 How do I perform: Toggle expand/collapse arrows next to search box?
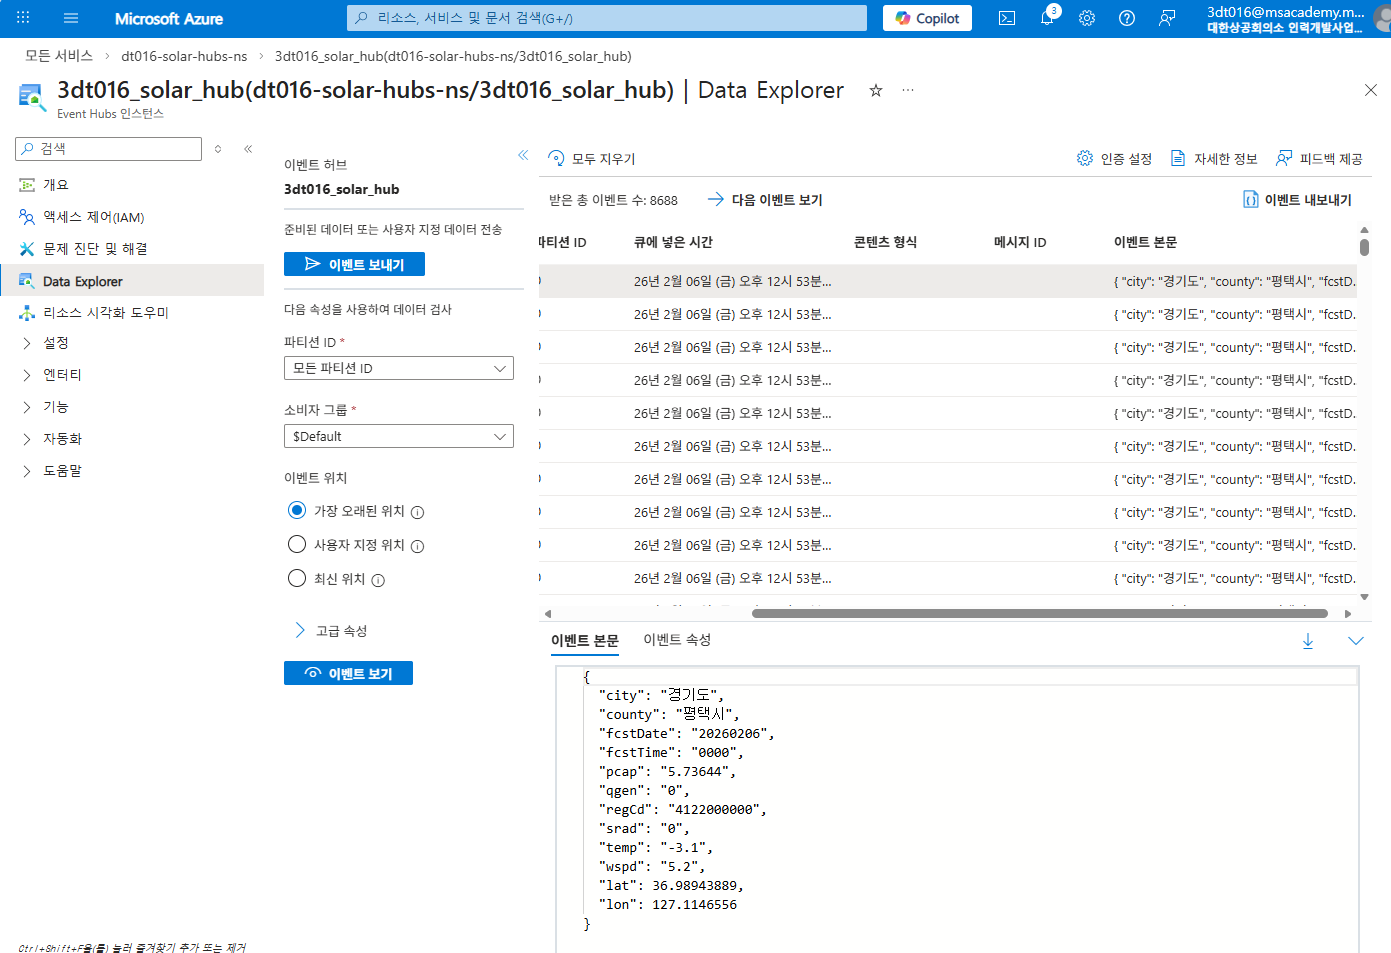coord(218,149)
